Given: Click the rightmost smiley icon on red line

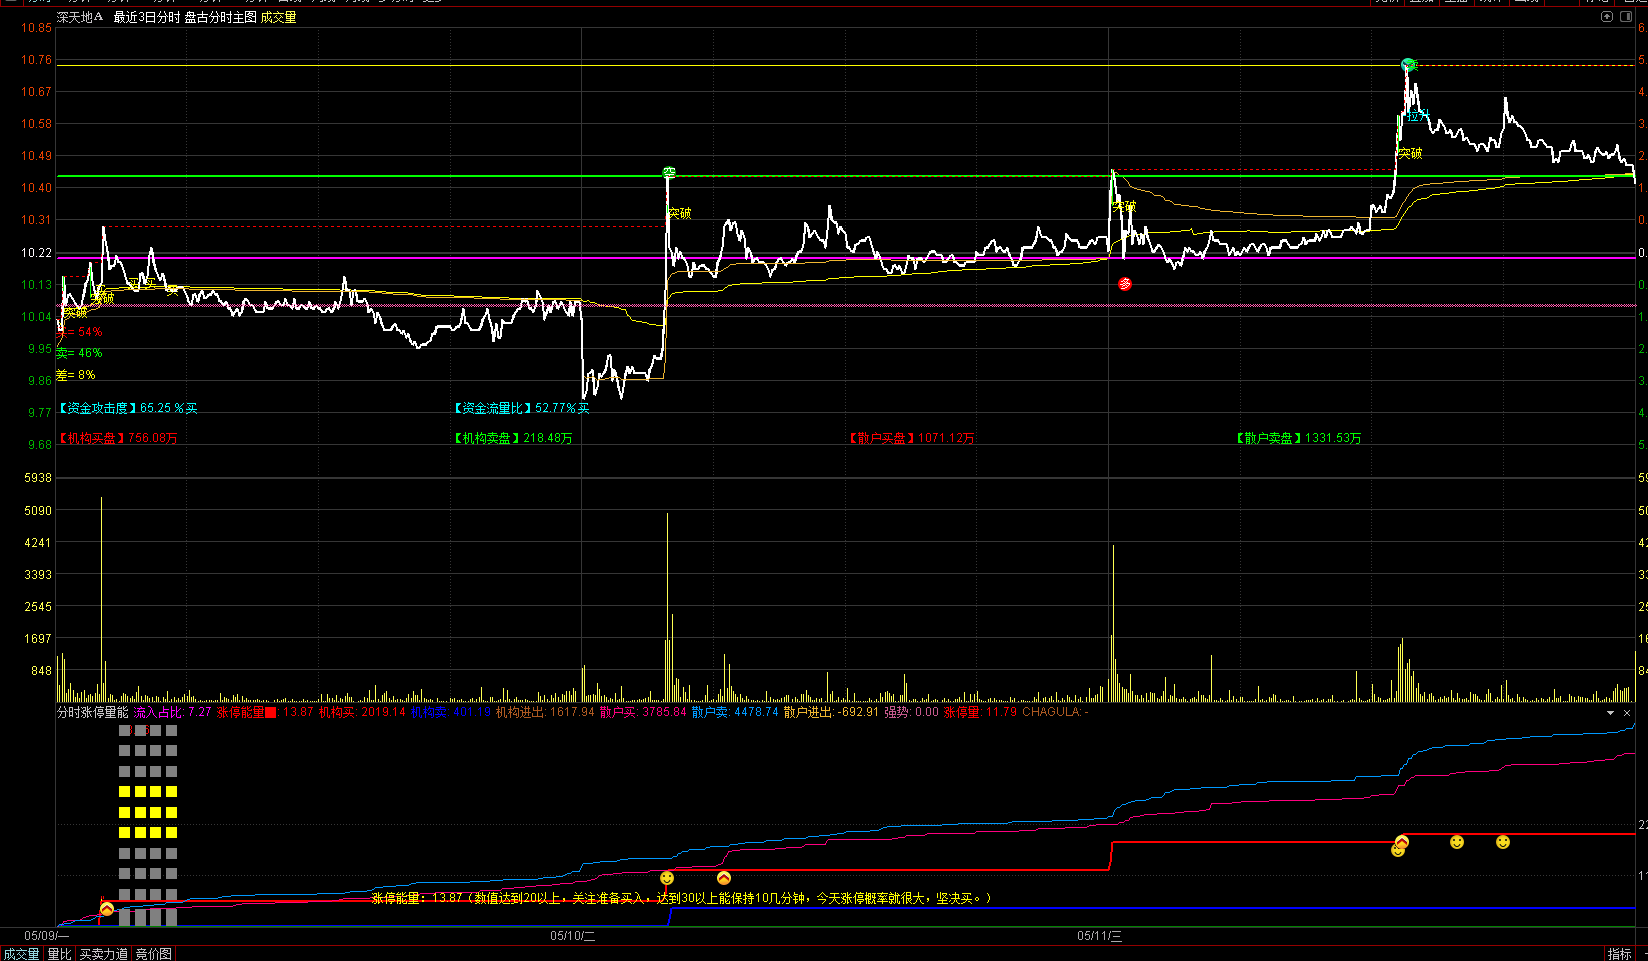Looking at the screenshot, I should [x=1503, y=842].
